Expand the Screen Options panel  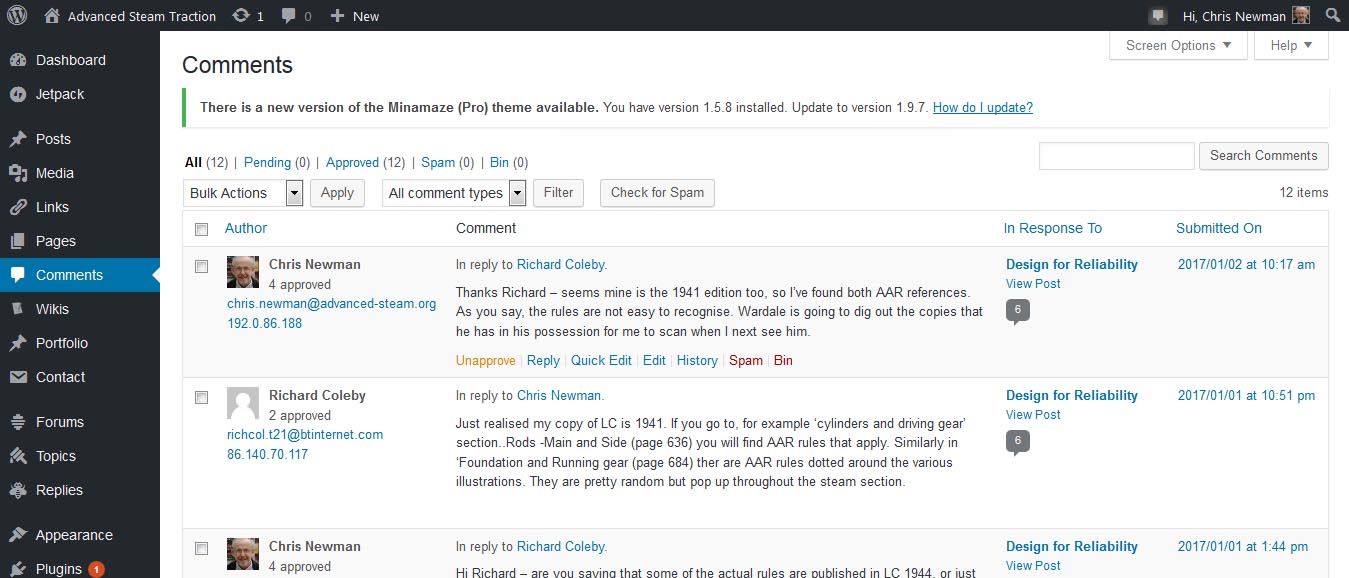tap(1178, 46)
